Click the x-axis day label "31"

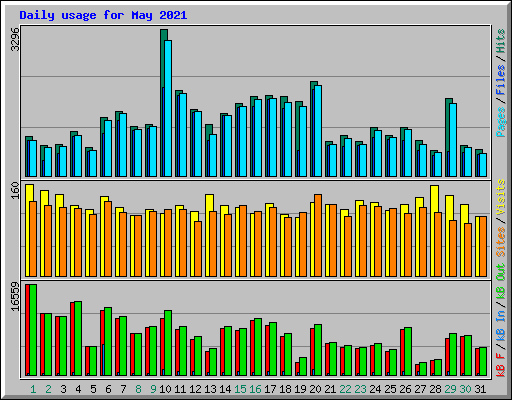point(480,389)
